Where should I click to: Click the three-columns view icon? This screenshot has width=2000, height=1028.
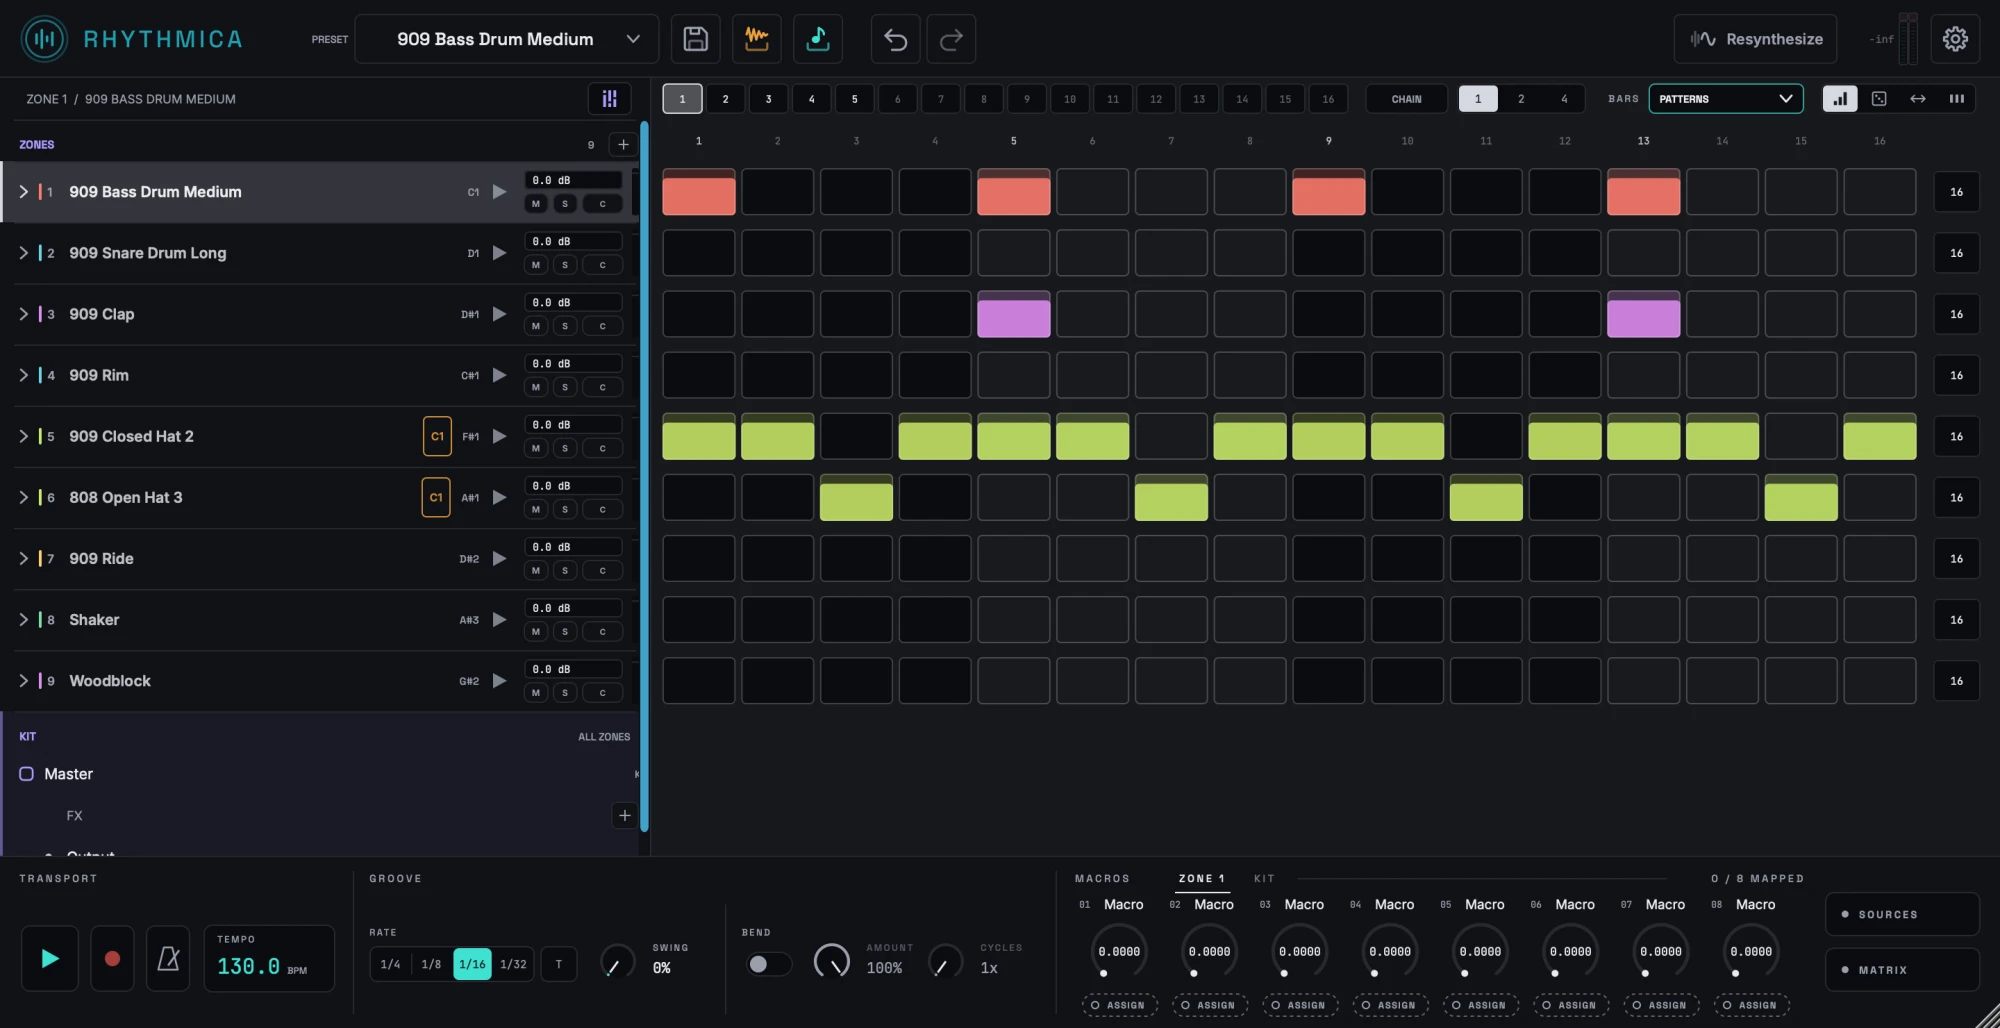pyautogui.click(x=1957, y=99)
